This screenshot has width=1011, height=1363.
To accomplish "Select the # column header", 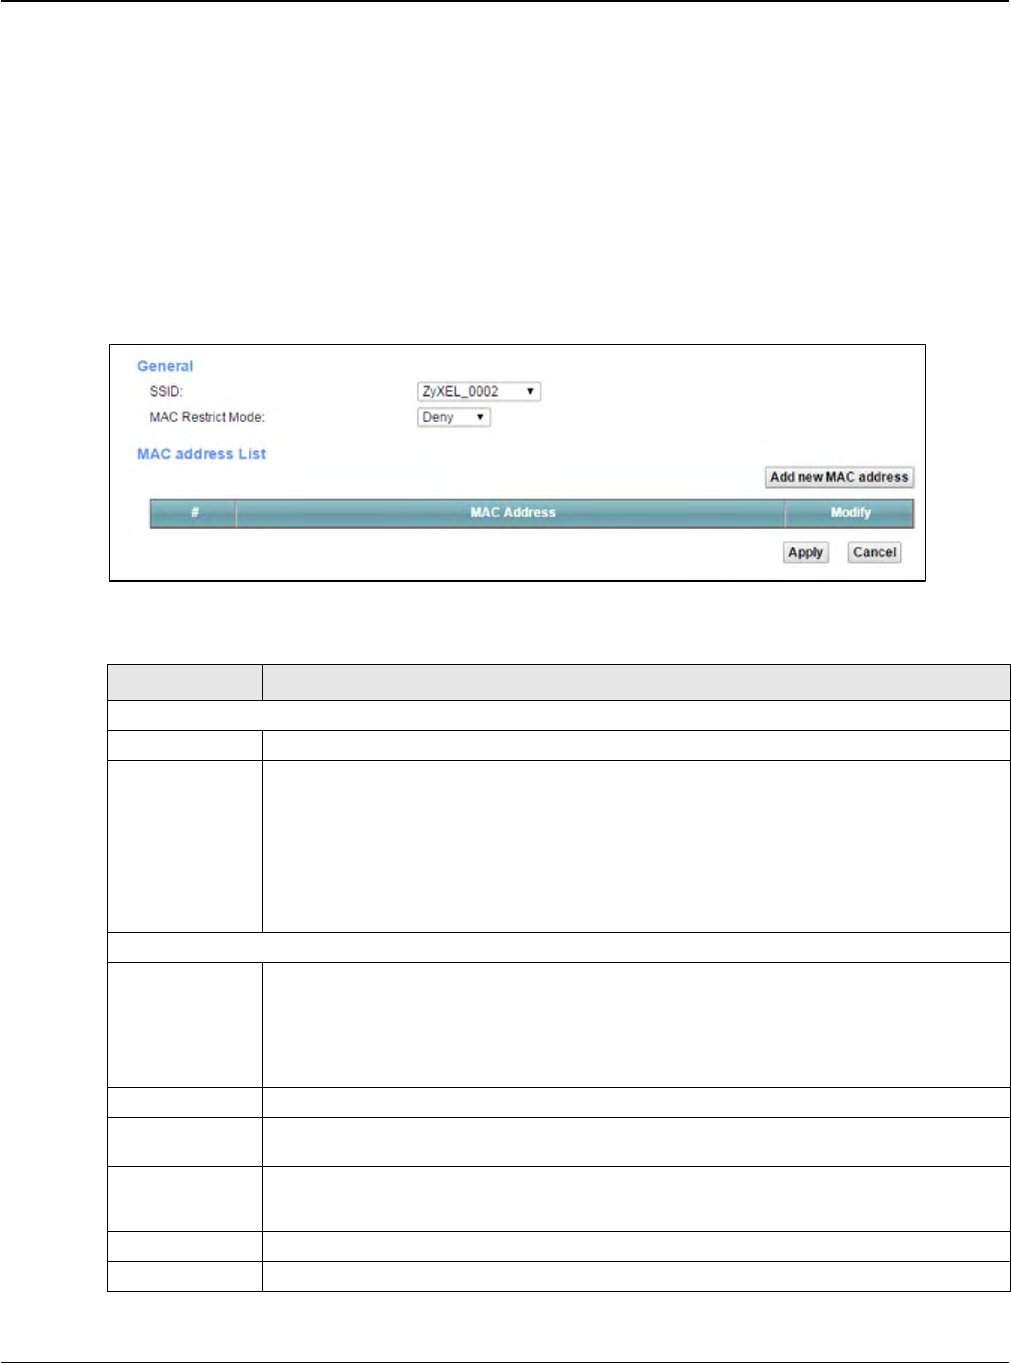I will pyautogui.click(x=194, y=513).
